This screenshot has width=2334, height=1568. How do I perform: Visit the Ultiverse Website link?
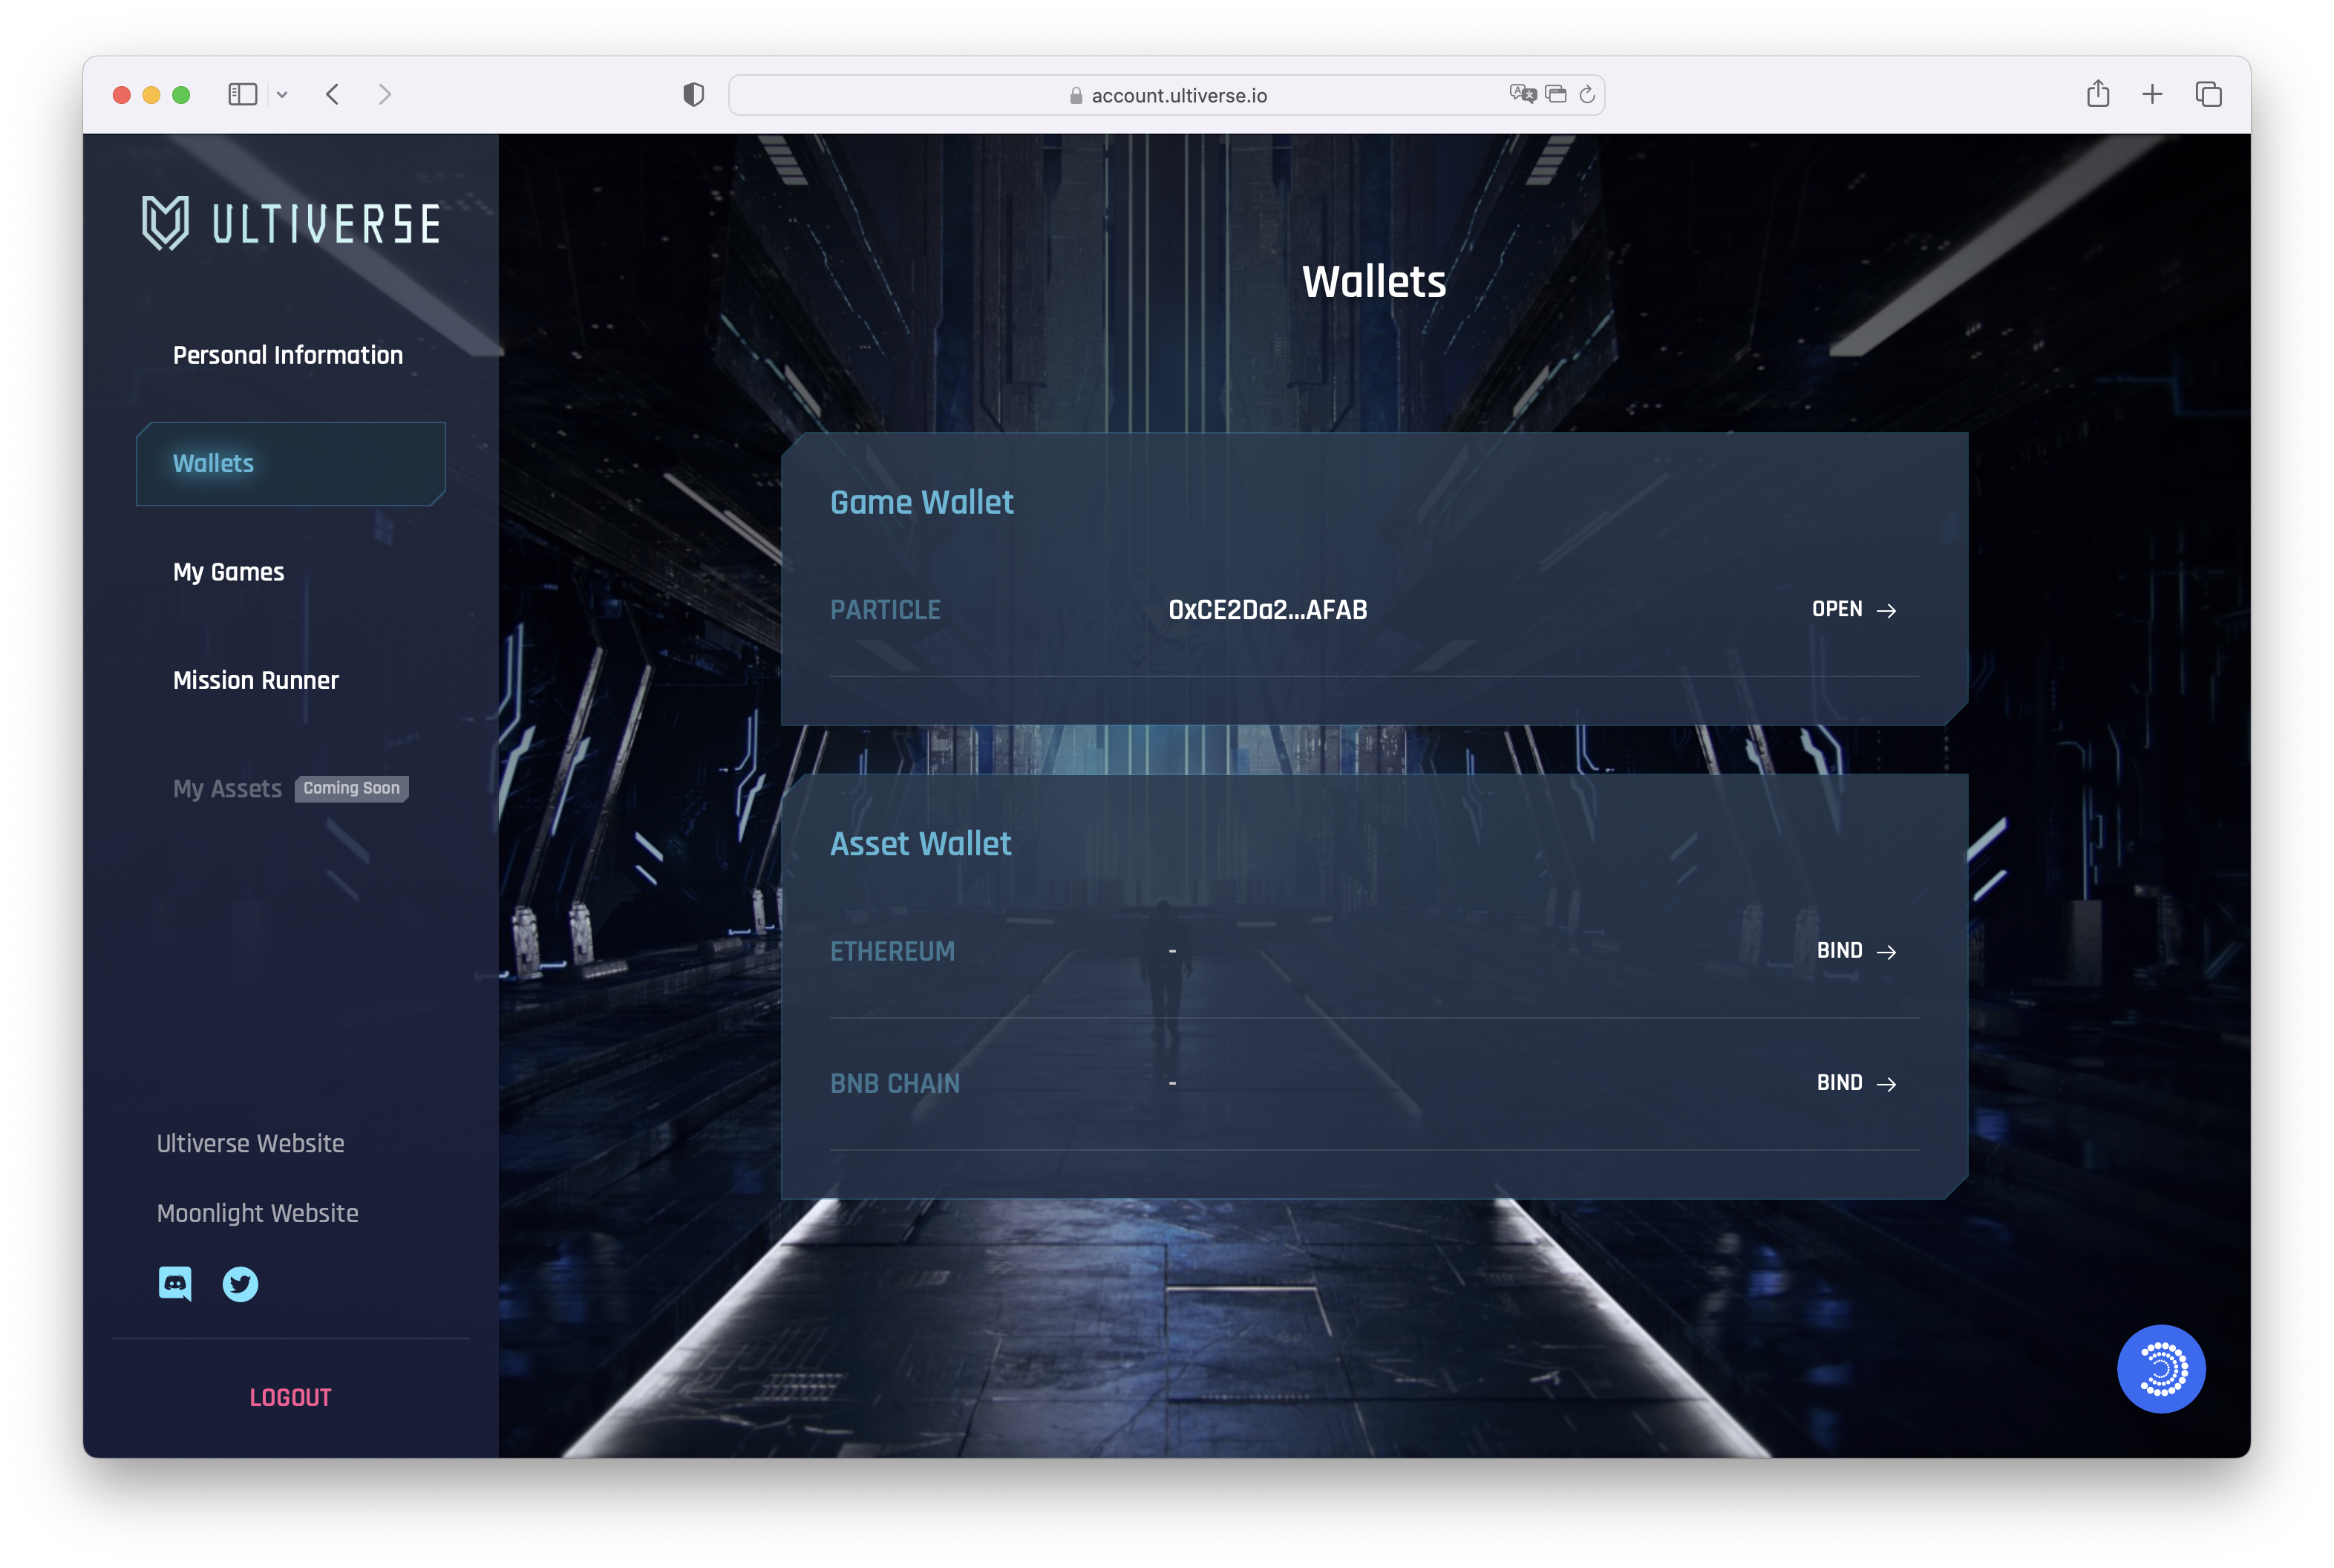tap(251, 1143)
